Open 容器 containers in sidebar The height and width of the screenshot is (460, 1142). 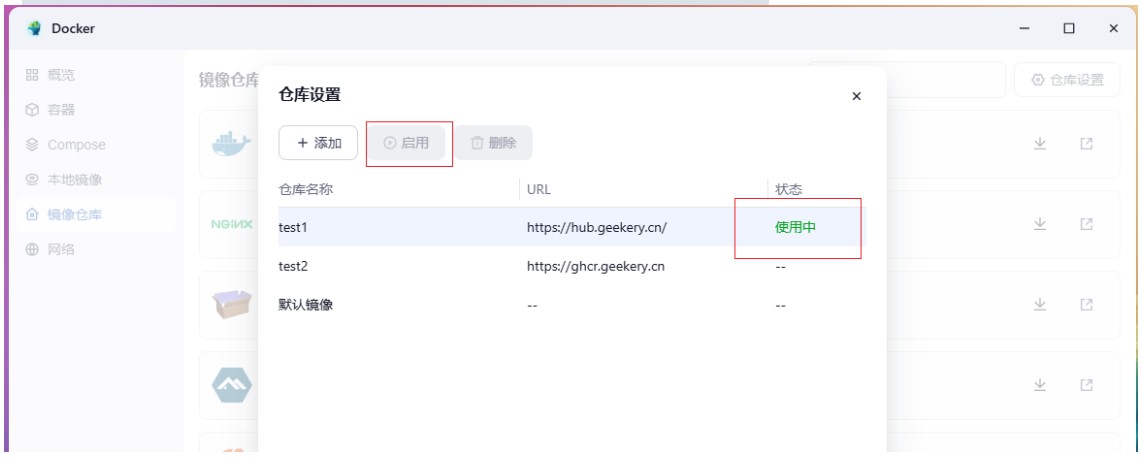96,110
